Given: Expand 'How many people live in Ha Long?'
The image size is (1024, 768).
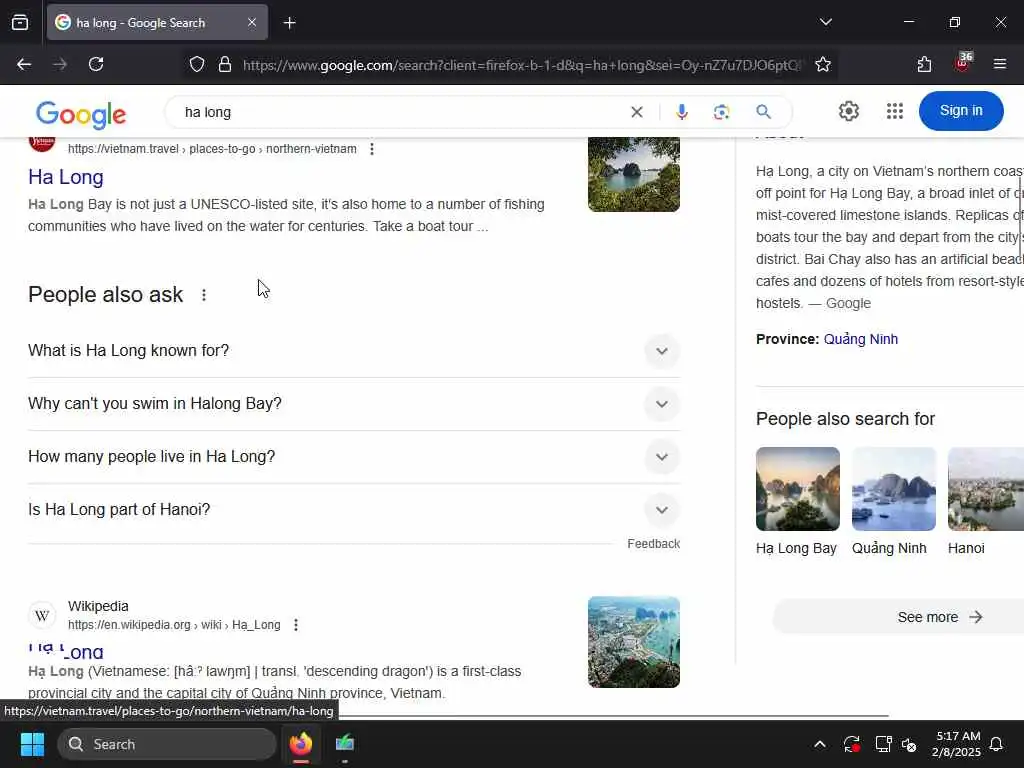Looking at the screenshot, I should click(x=353, y=456).
